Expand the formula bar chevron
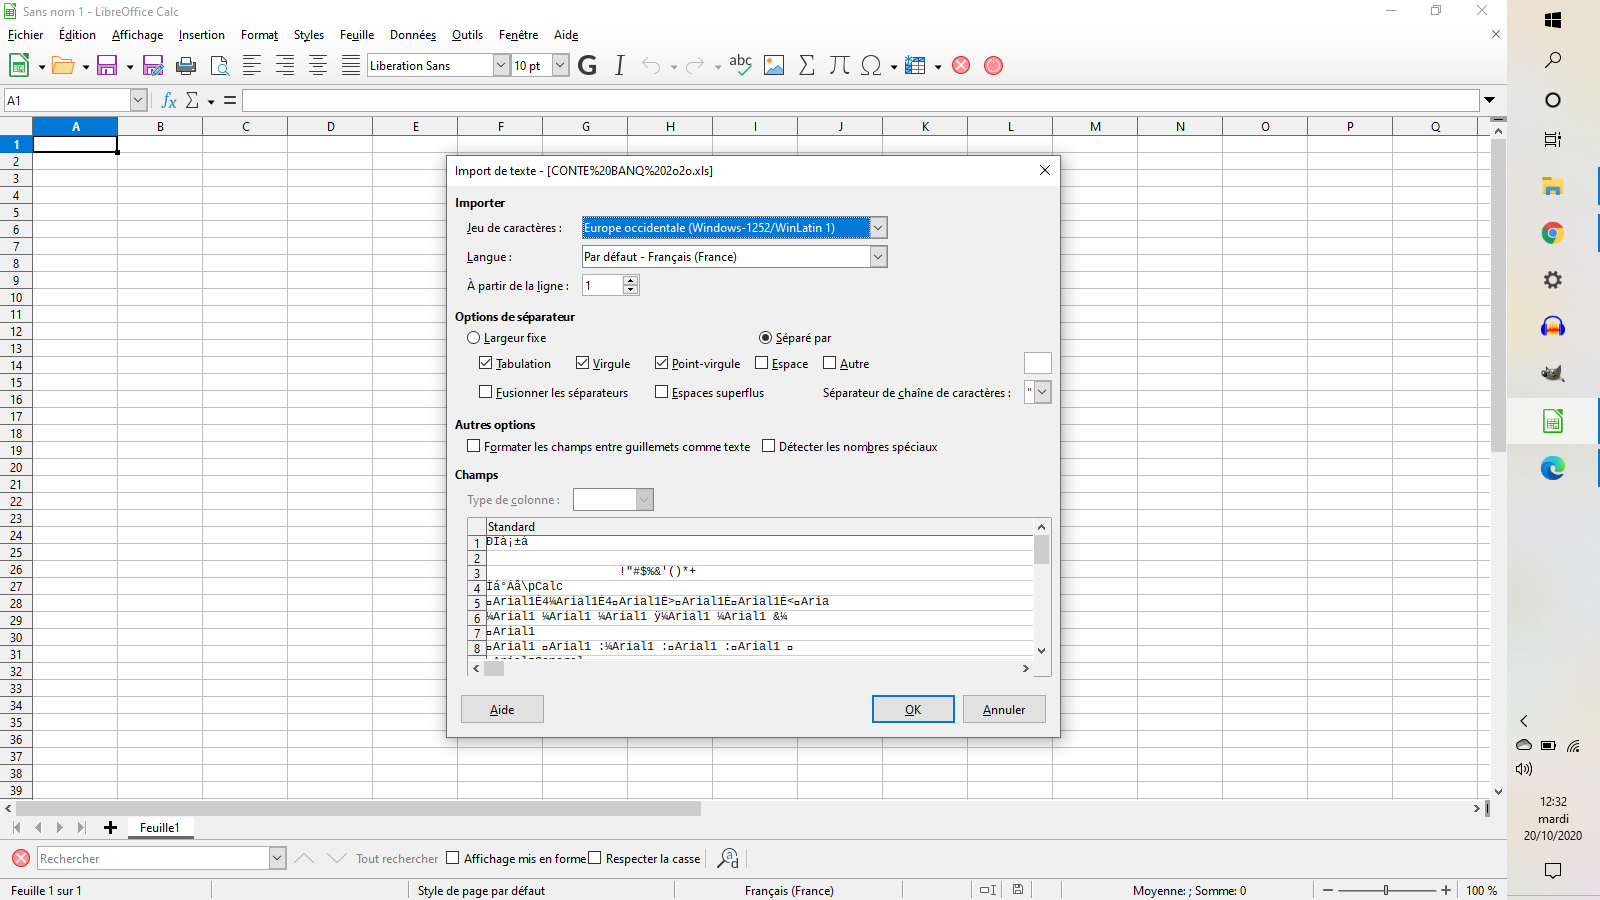This screenshot has height=900, width=1600. tap(1490, 100)
